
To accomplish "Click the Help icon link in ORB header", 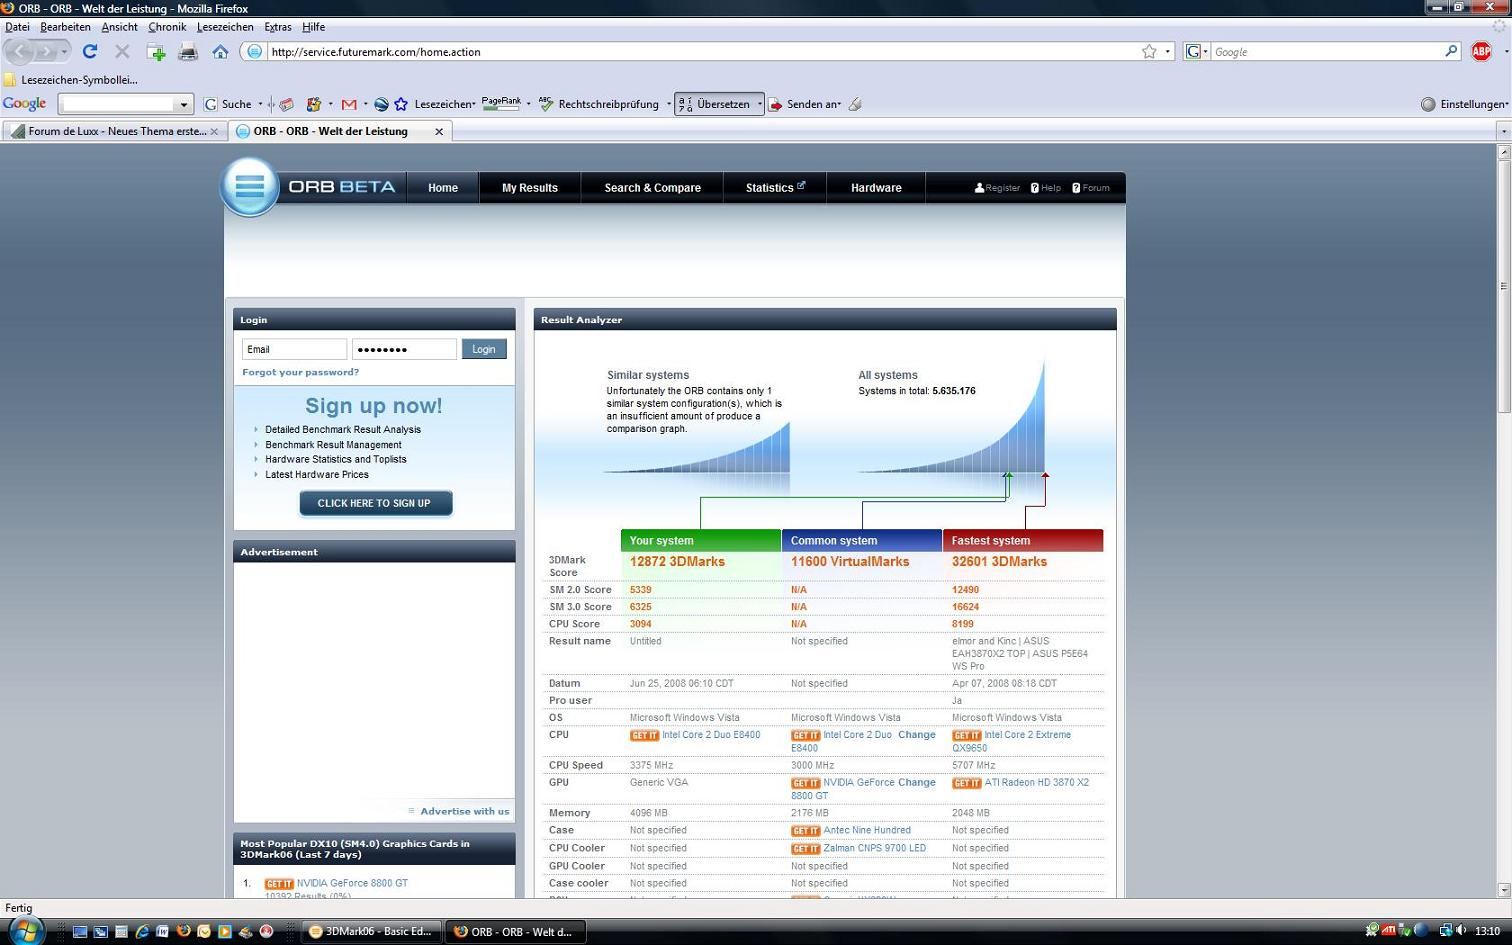I will 1046,188.
